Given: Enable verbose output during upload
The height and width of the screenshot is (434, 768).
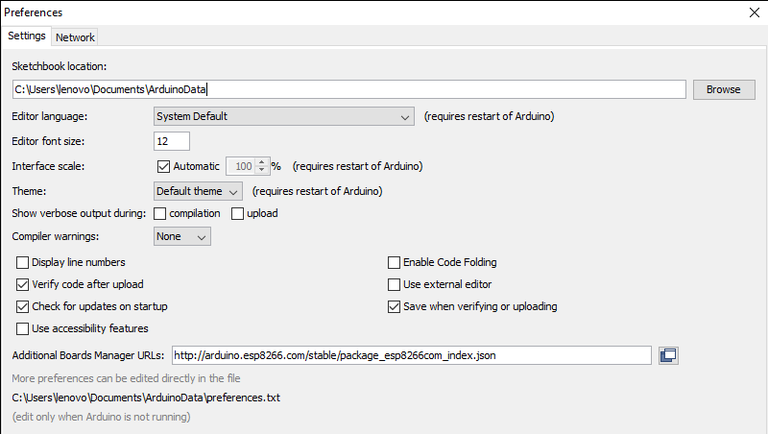Looking at the screenshot, I should [x=238, y=214].
